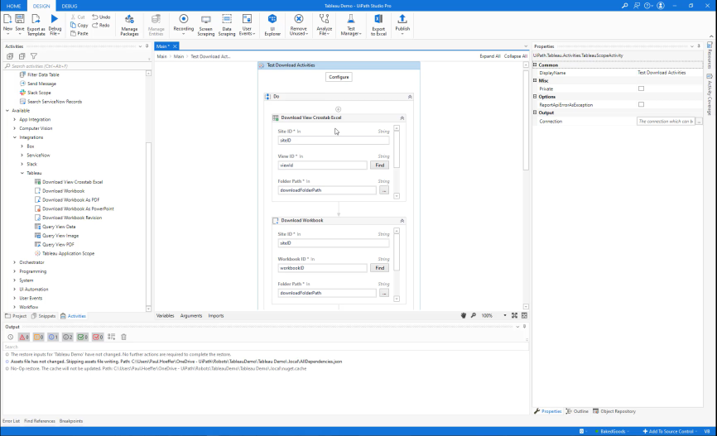Click Collapse All link

[515, 56]
